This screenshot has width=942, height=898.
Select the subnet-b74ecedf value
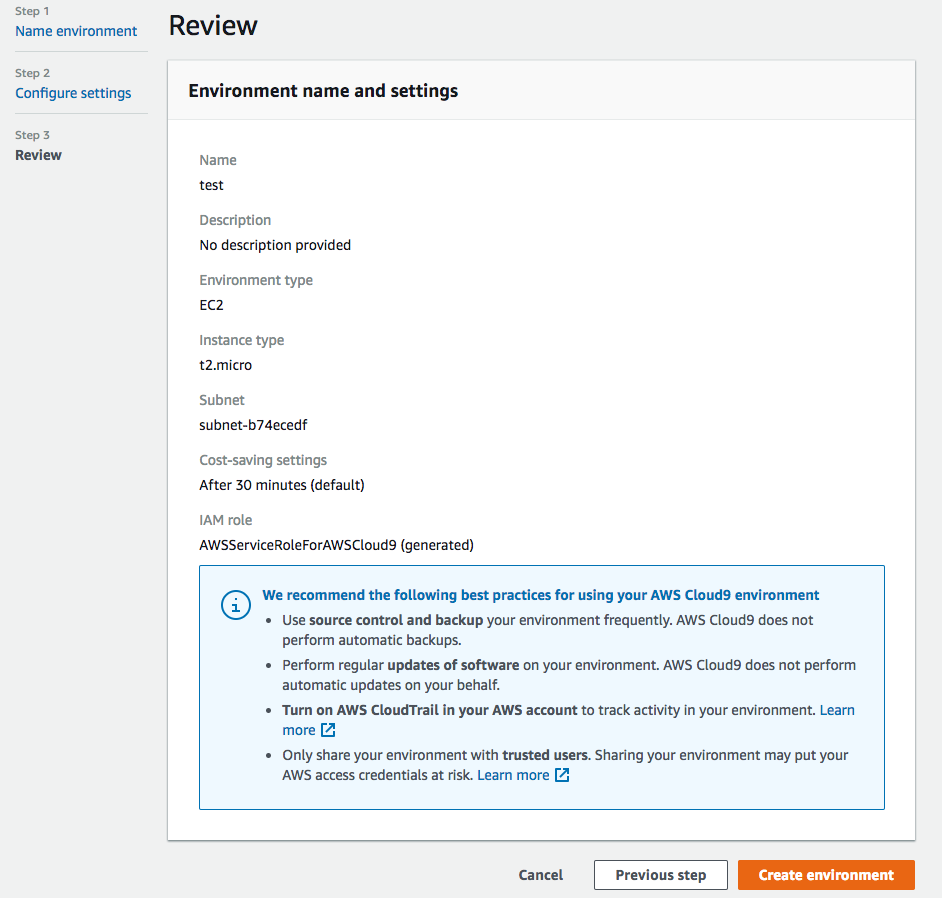[254, 424]
